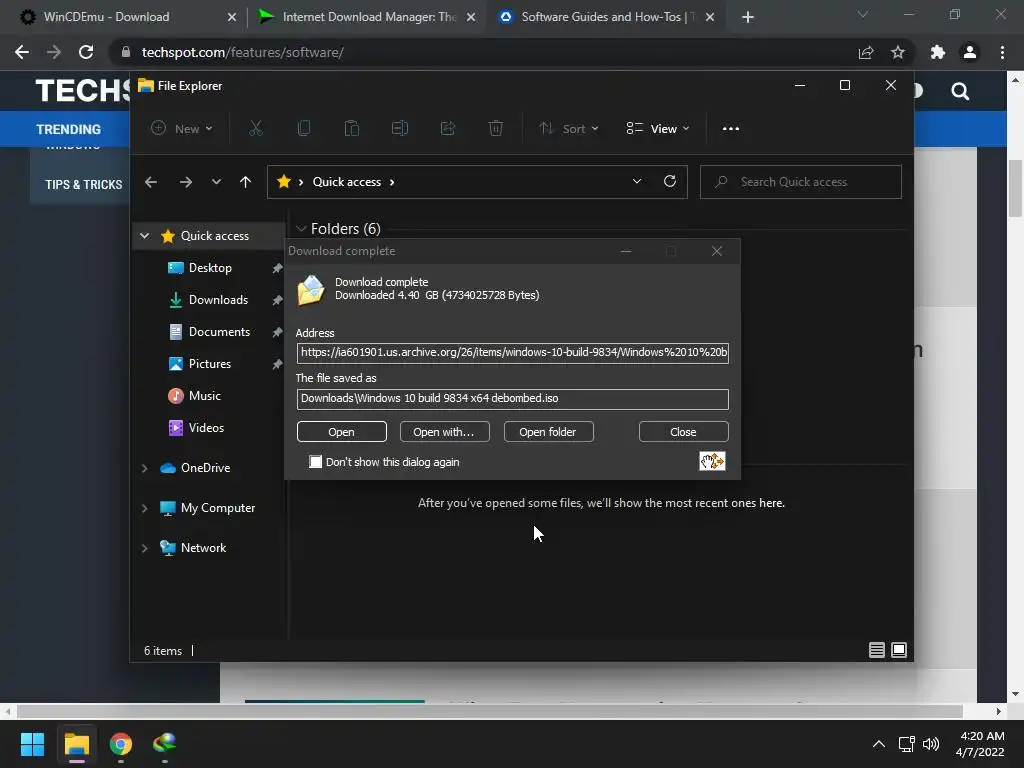Viewport: 1024px width, 768px height.
Task: Click TRENDING in TechSpot navigation bar
Action: pyautogui.click(x=69, y=129)
